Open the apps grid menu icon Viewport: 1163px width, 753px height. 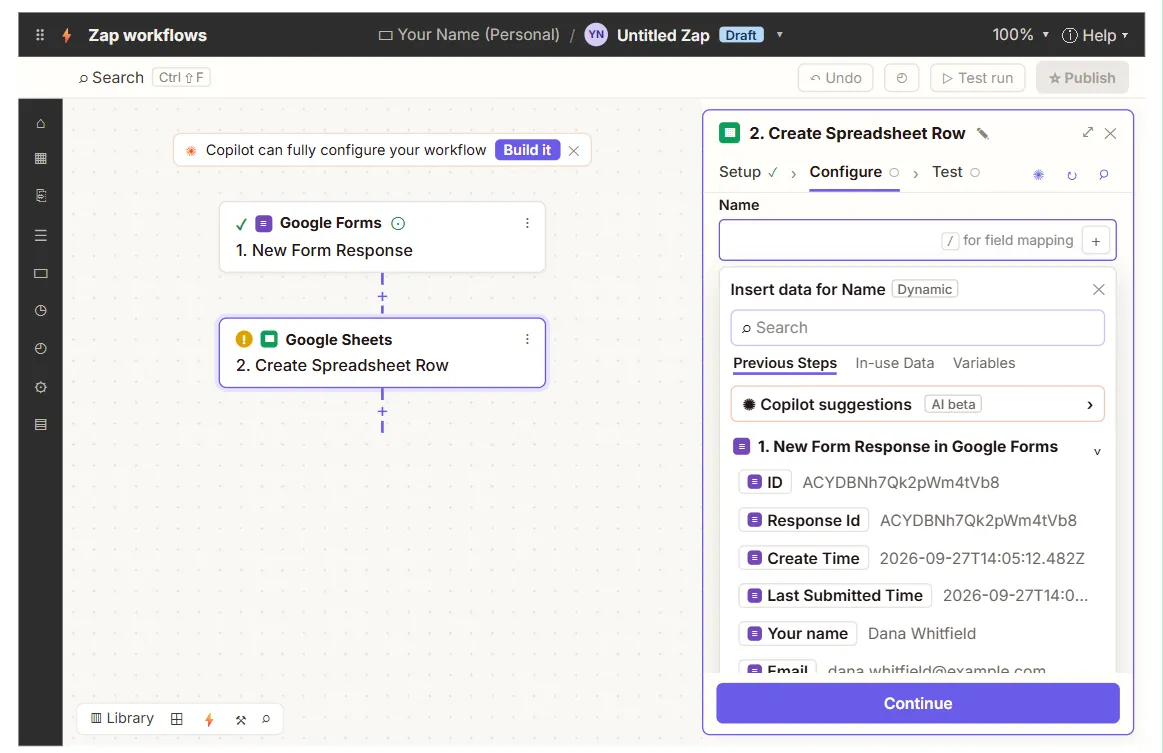[x=40, y=35]
